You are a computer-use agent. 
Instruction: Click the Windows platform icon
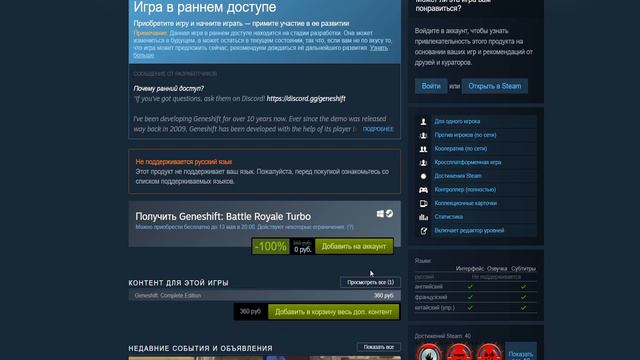tap(380, 214)
